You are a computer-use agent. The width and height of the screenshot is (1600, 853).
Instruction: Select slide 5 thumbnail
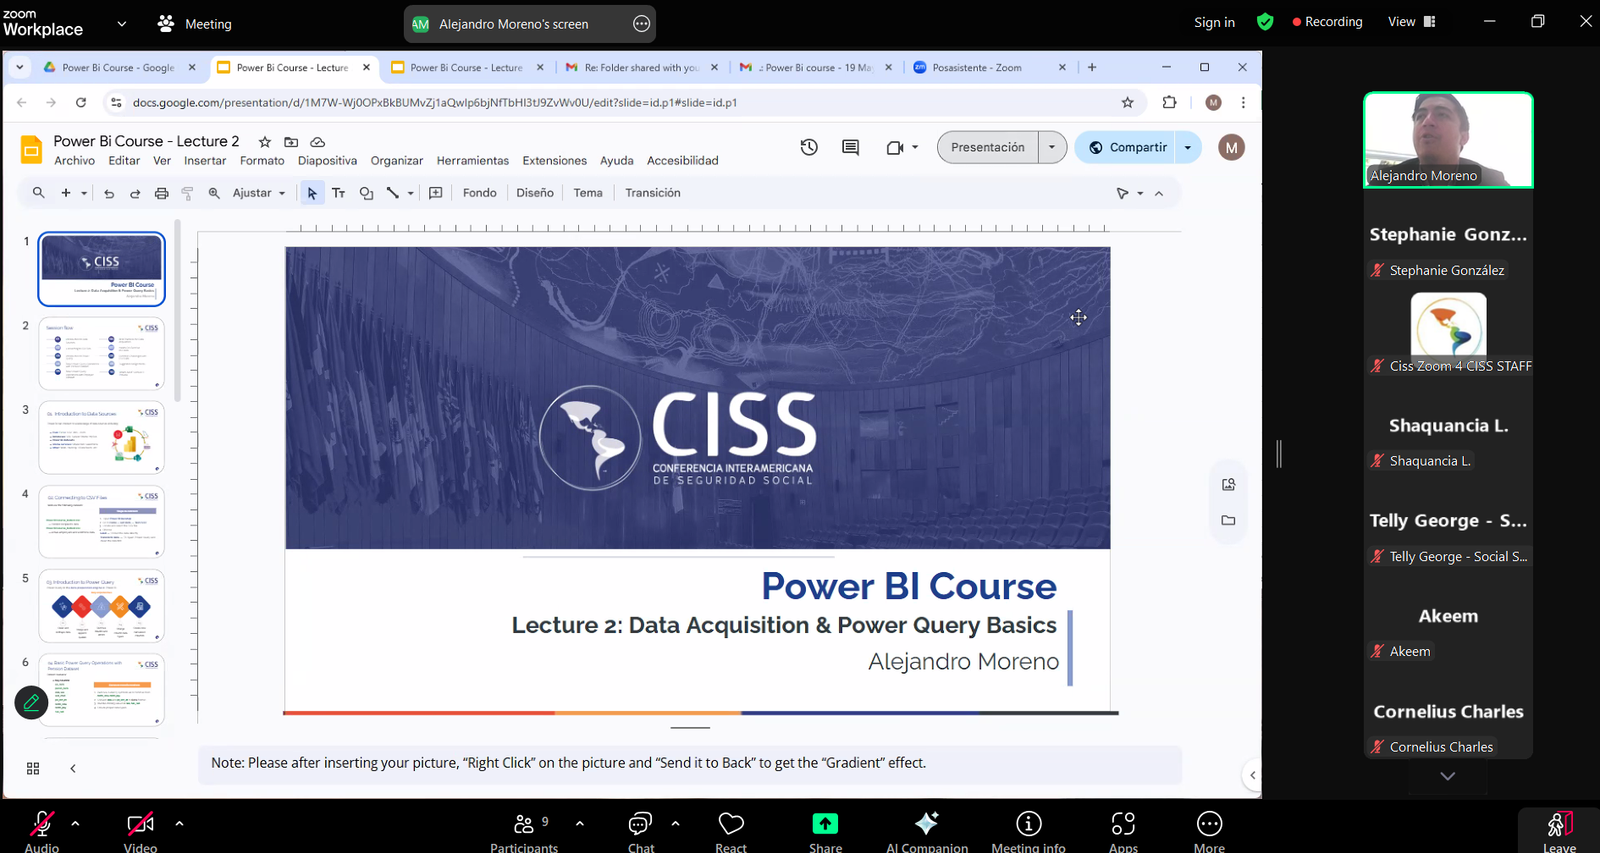tap(101, 606)
